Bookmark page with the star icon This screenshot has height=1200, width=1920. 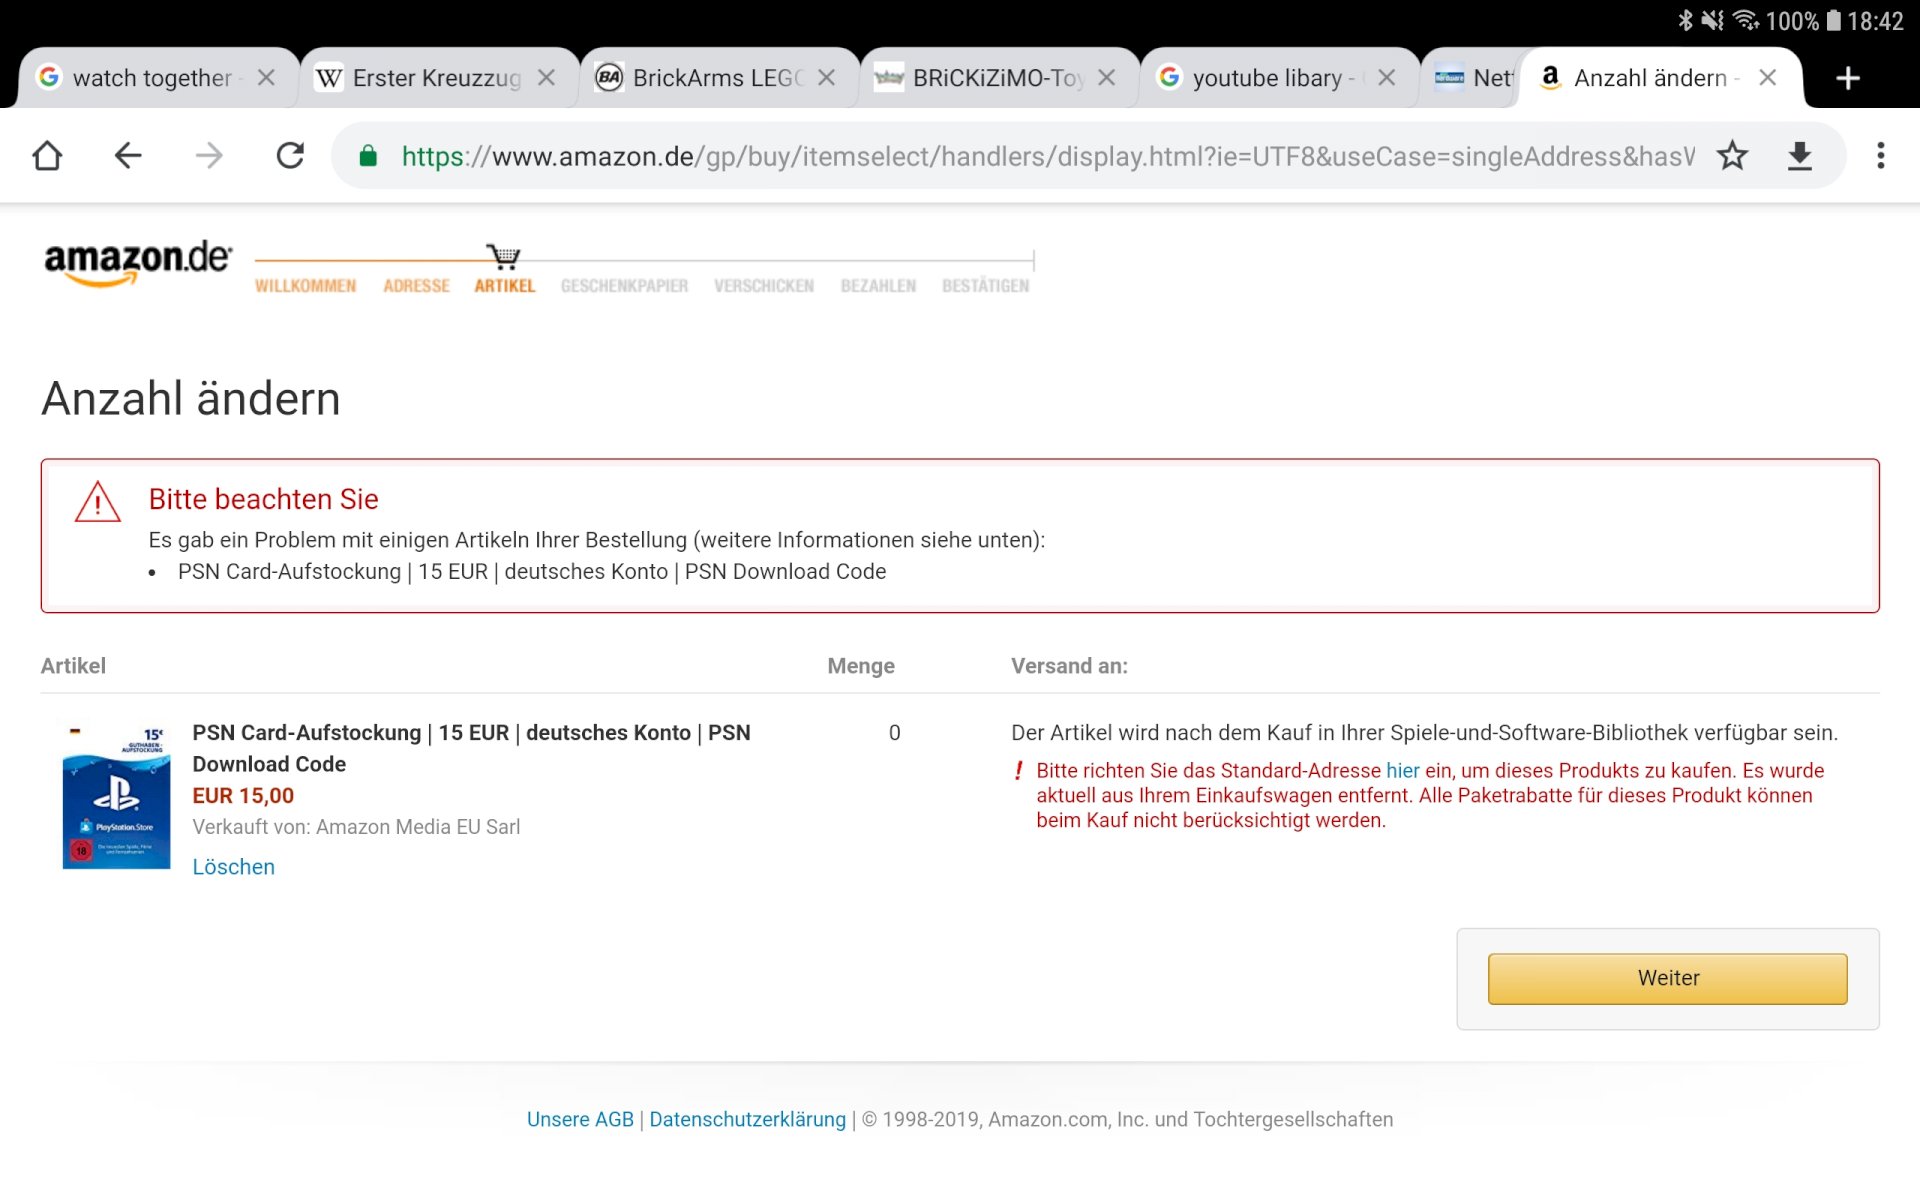[1732, 156]
